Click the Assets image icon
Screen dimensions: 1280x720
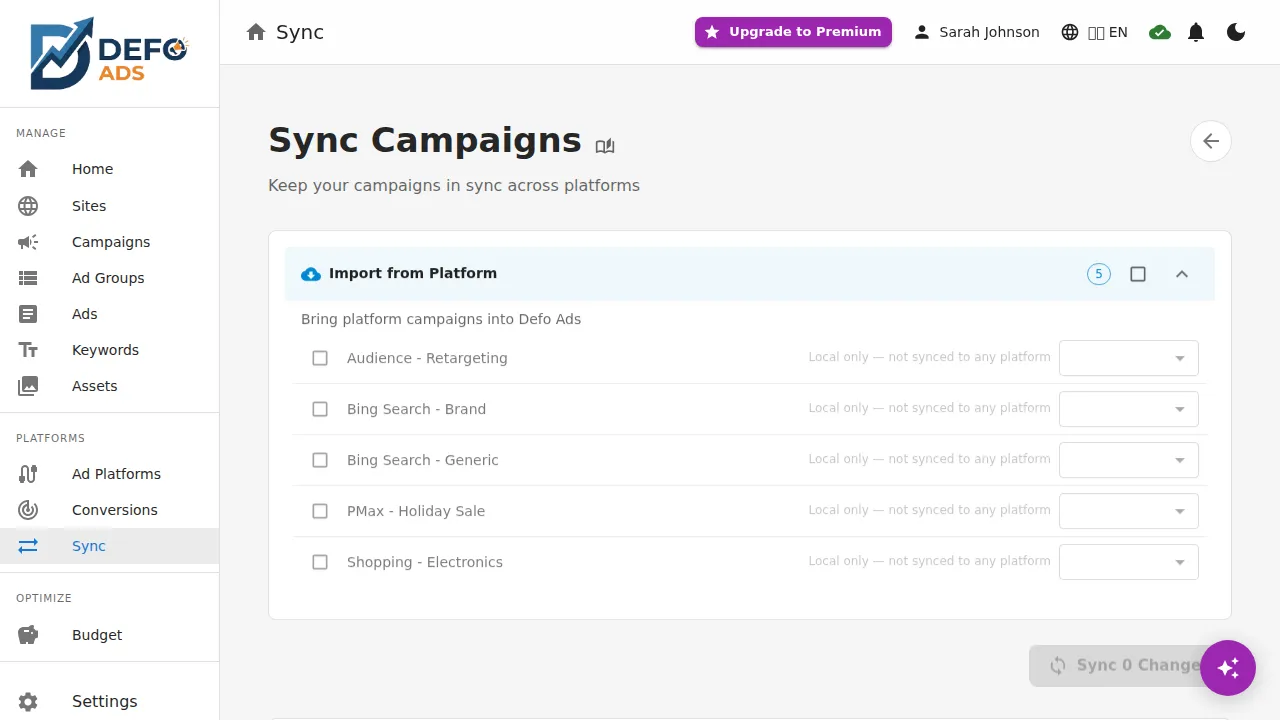[x=28, y=386]
